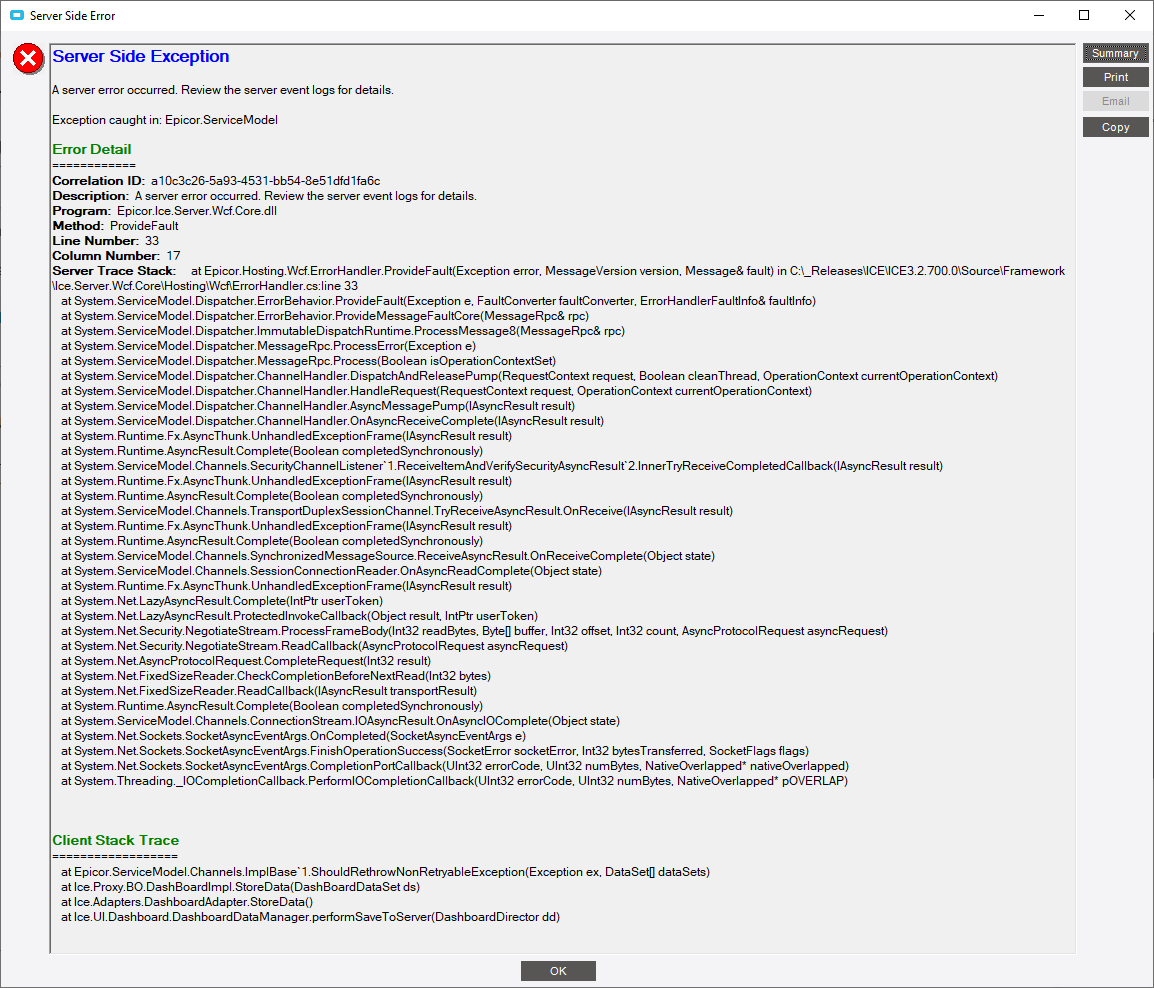Minimize the Server Side Error window

tap(1038, 15)
